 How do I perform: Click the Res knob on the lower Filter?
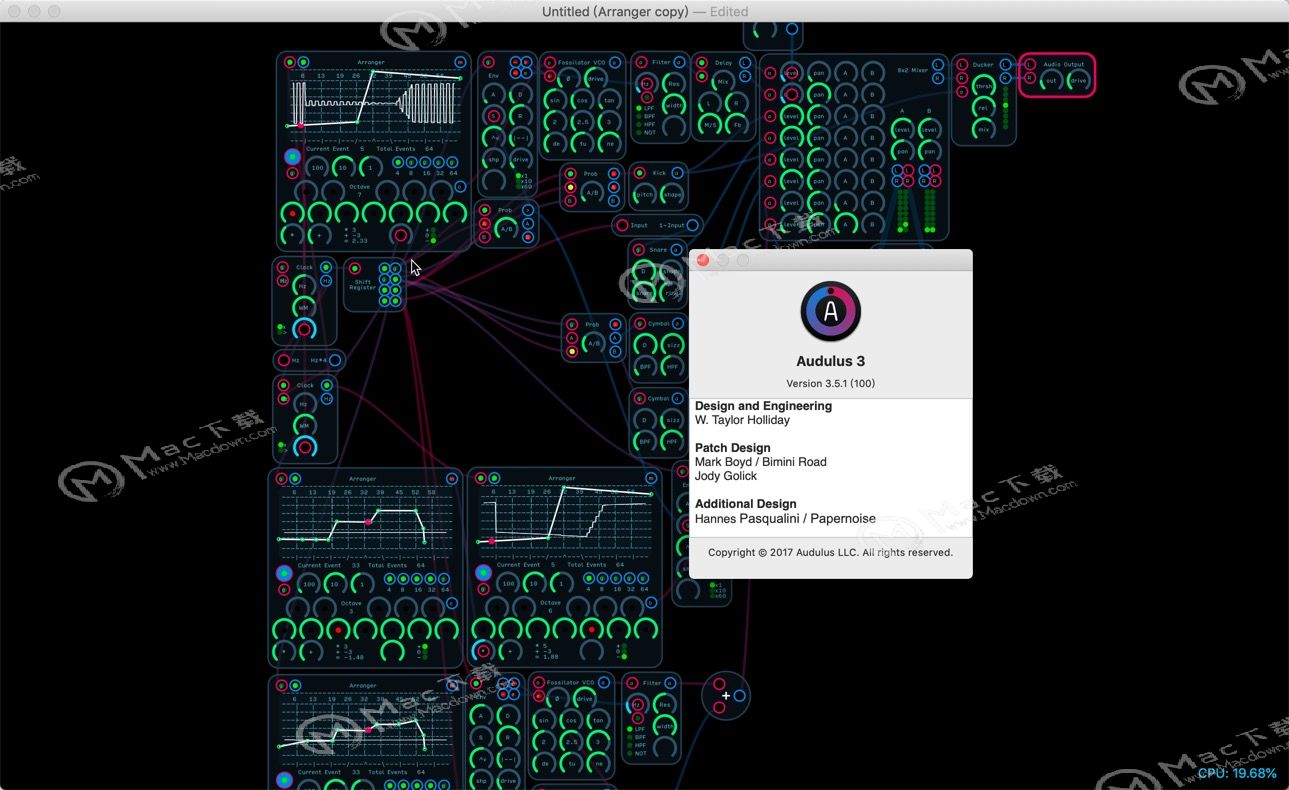pyautogui.click(x=665, y=703)
